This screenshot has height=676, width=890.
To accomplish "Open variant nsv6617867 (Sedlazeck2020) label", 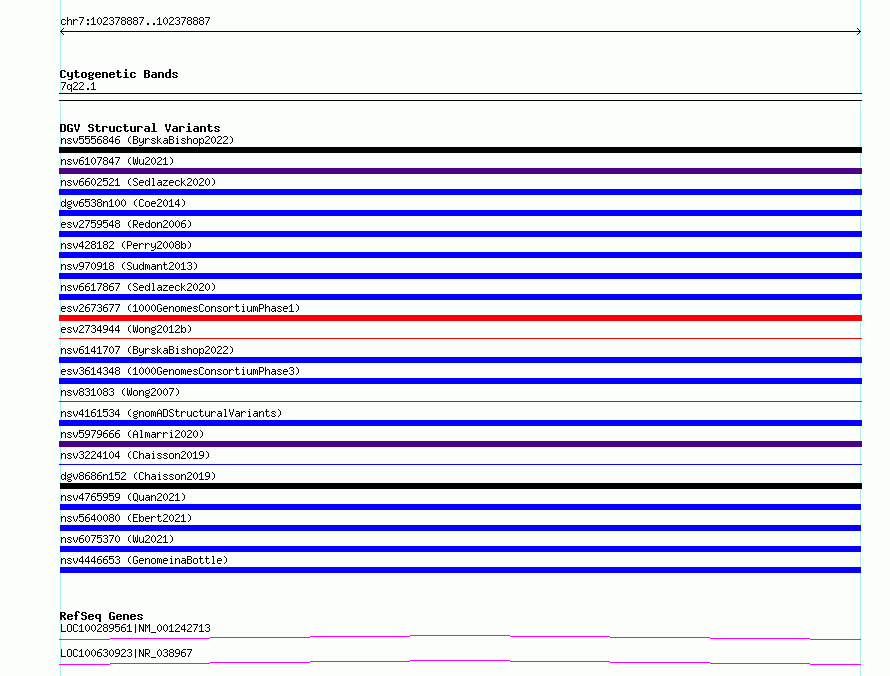I will (x=138, y=287).
